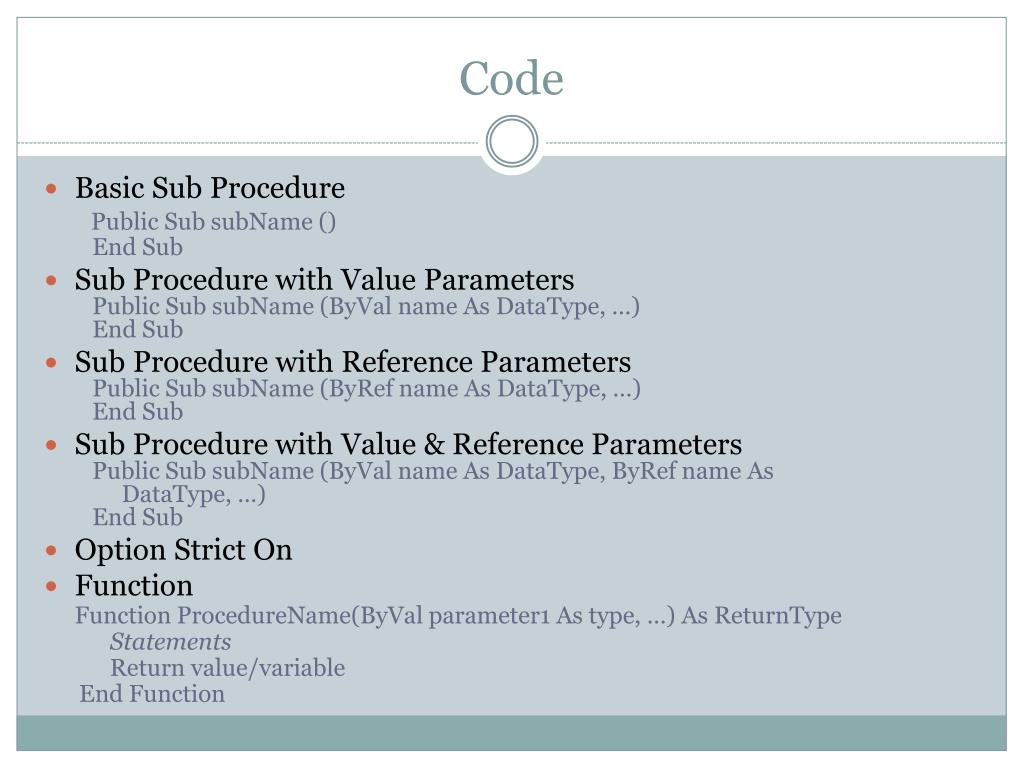This screenshot has height=768, width=1024.
Task: Click the line 'Public Sub subName ()'
Action: (214, 222)
